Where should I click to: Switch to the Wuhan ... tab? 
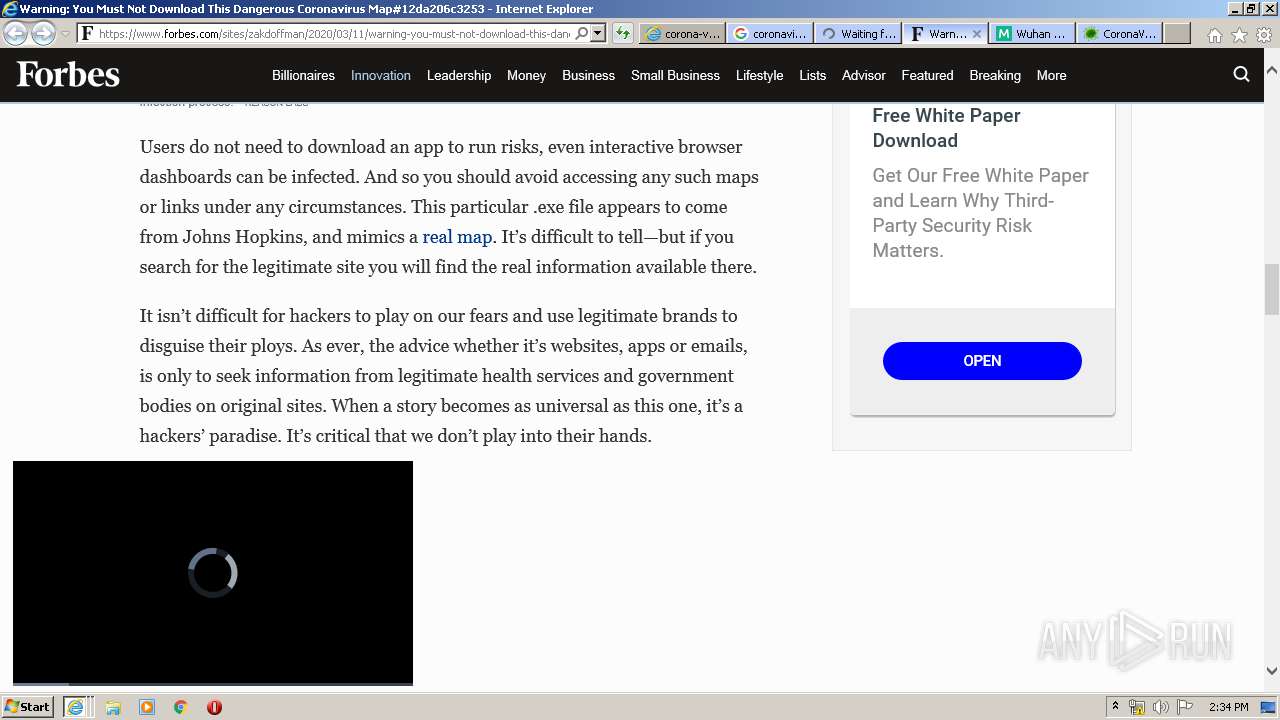click(x=1032, y=33)
